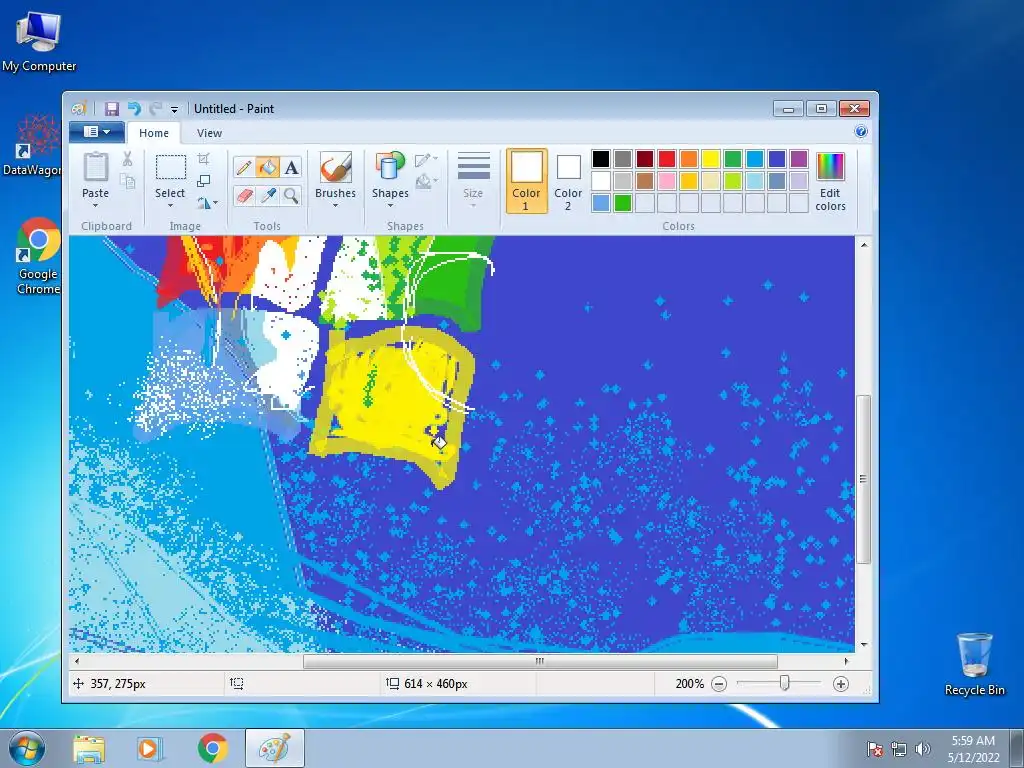Click zoom in plus button
The image size is (1024, 768).
(840, 684)
